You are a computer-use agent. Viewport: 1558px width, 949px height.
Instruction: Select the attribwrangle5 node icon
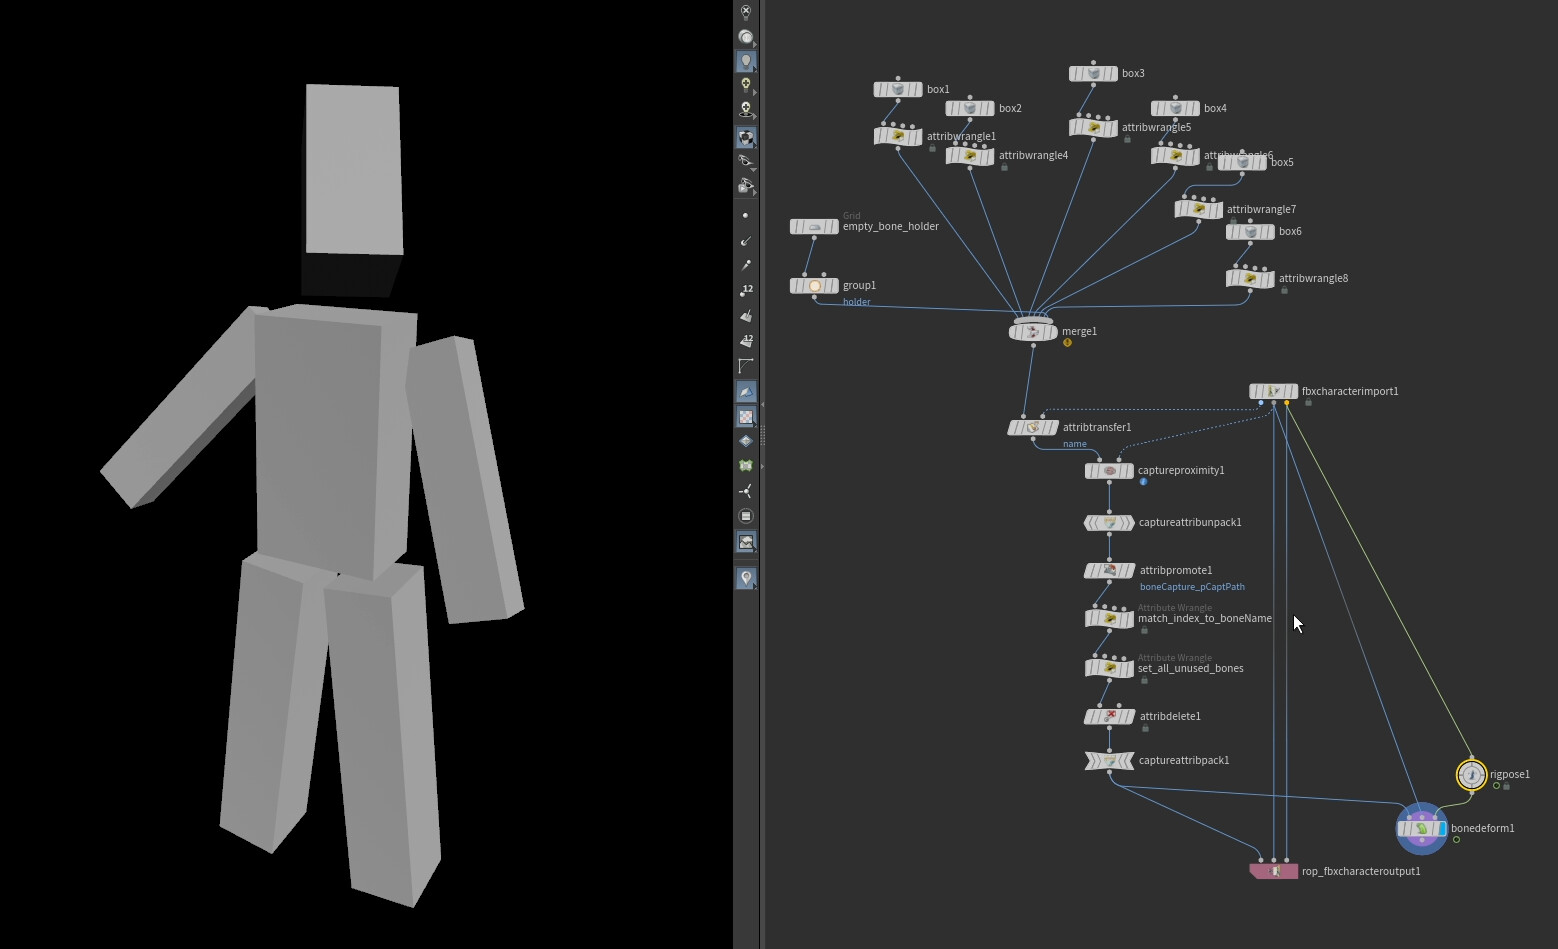point(1093,127)
